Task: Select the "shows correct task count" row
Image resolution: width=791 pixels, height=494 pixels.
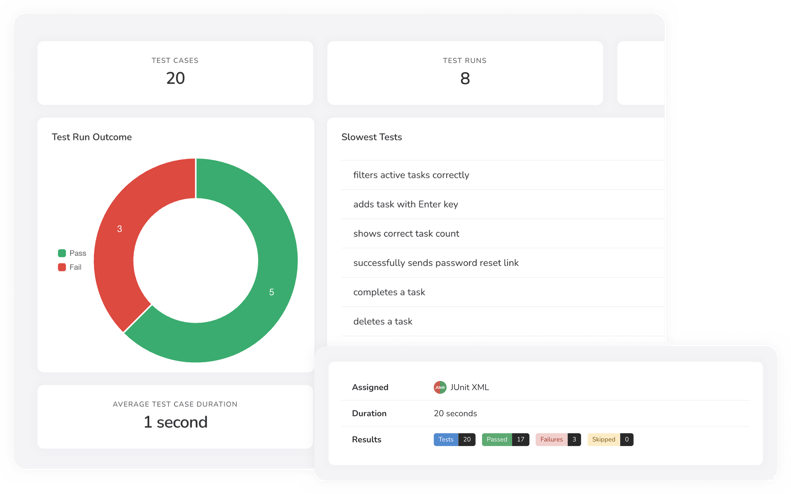Action: [406, 234]
